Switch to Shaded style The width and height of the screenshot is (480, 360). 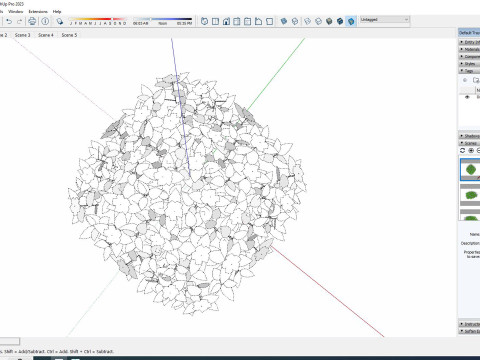click(329, 21)
